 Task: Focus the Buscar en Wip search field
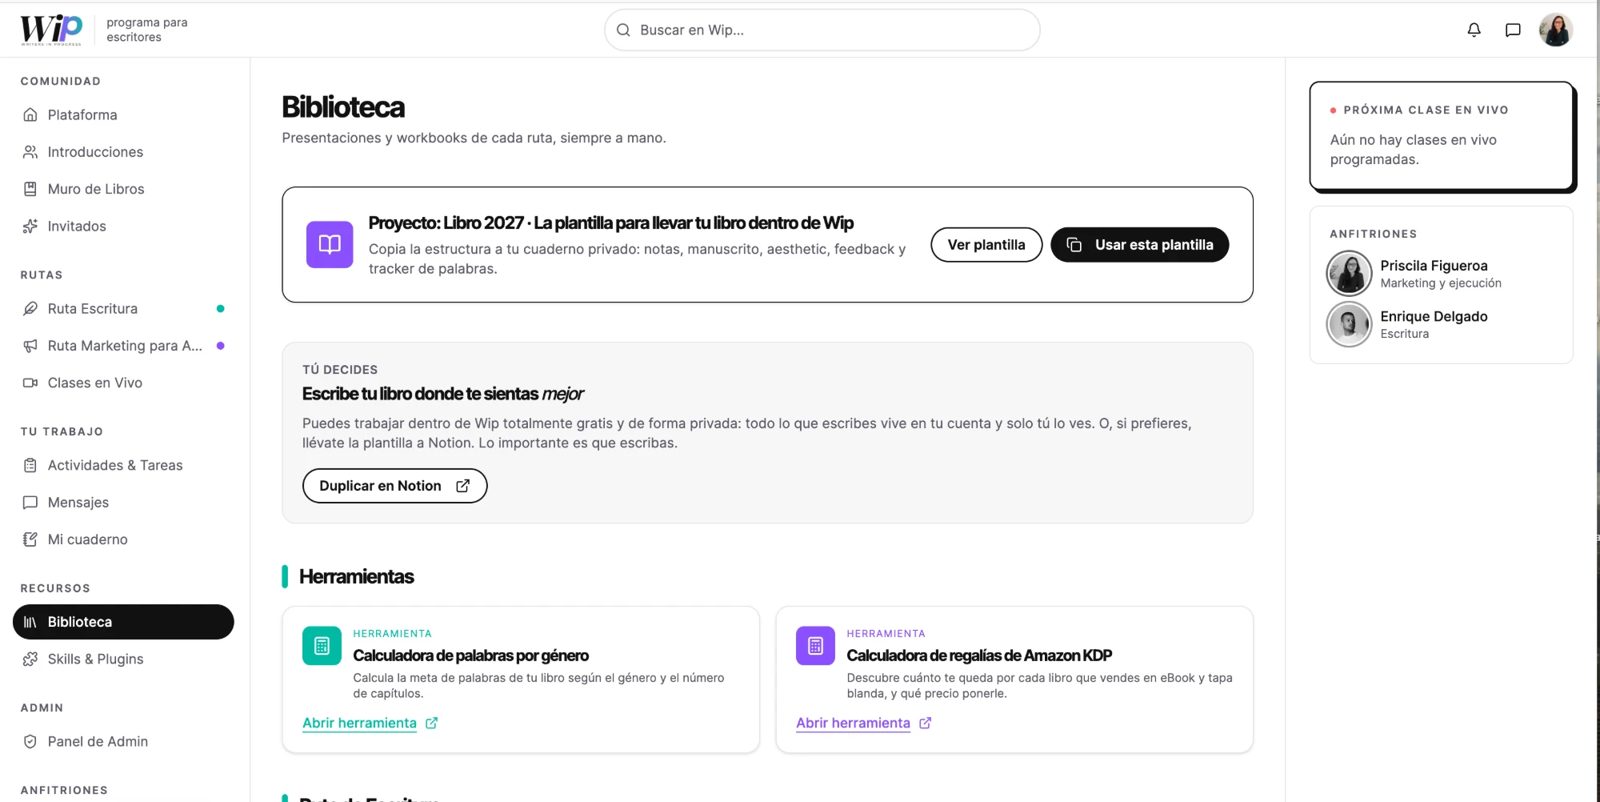click(x=822, y=30)
